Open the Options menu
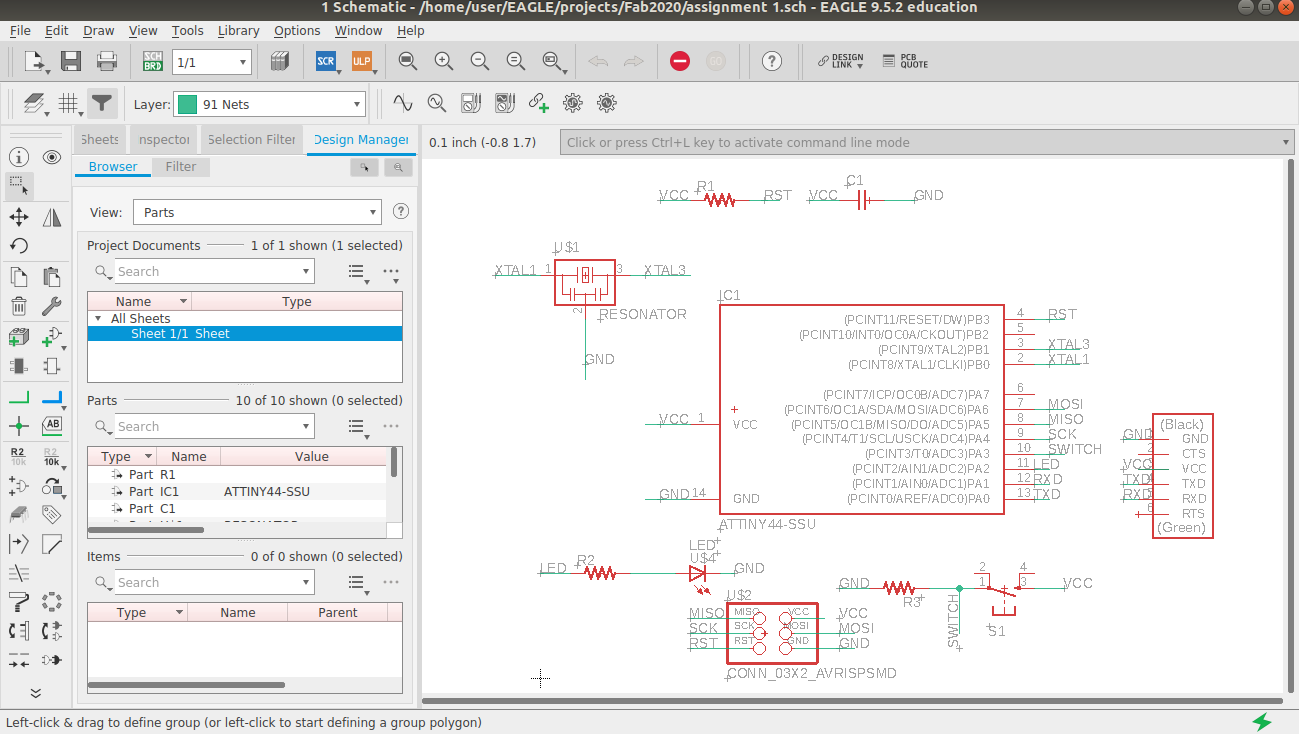The height and width of the screenshot is (734, 1299). [297, 31]
